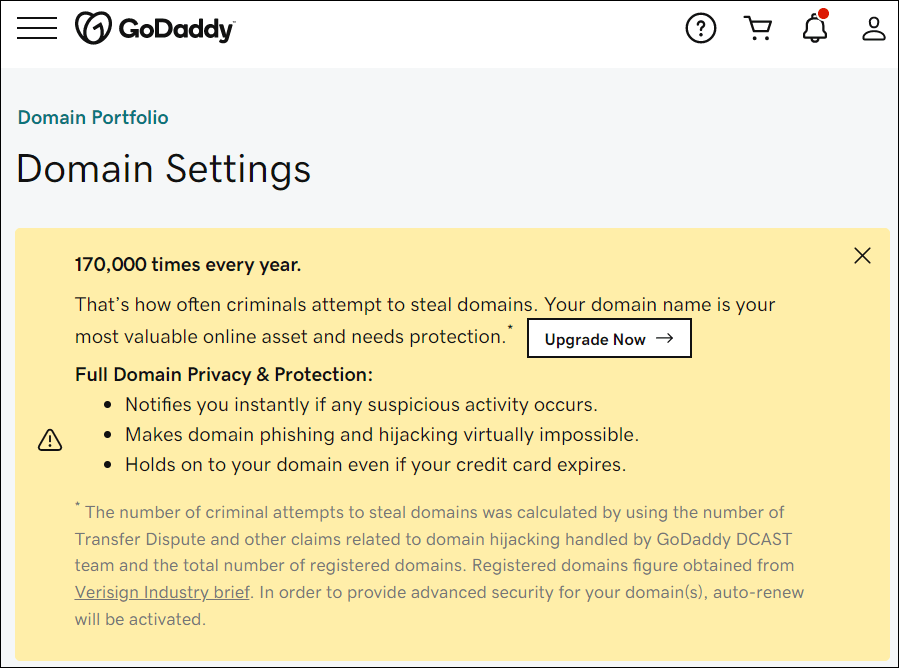Dismiss the yellow domain protection banner
The width and height of the screenshot is (899, 668).
(862, 256)
